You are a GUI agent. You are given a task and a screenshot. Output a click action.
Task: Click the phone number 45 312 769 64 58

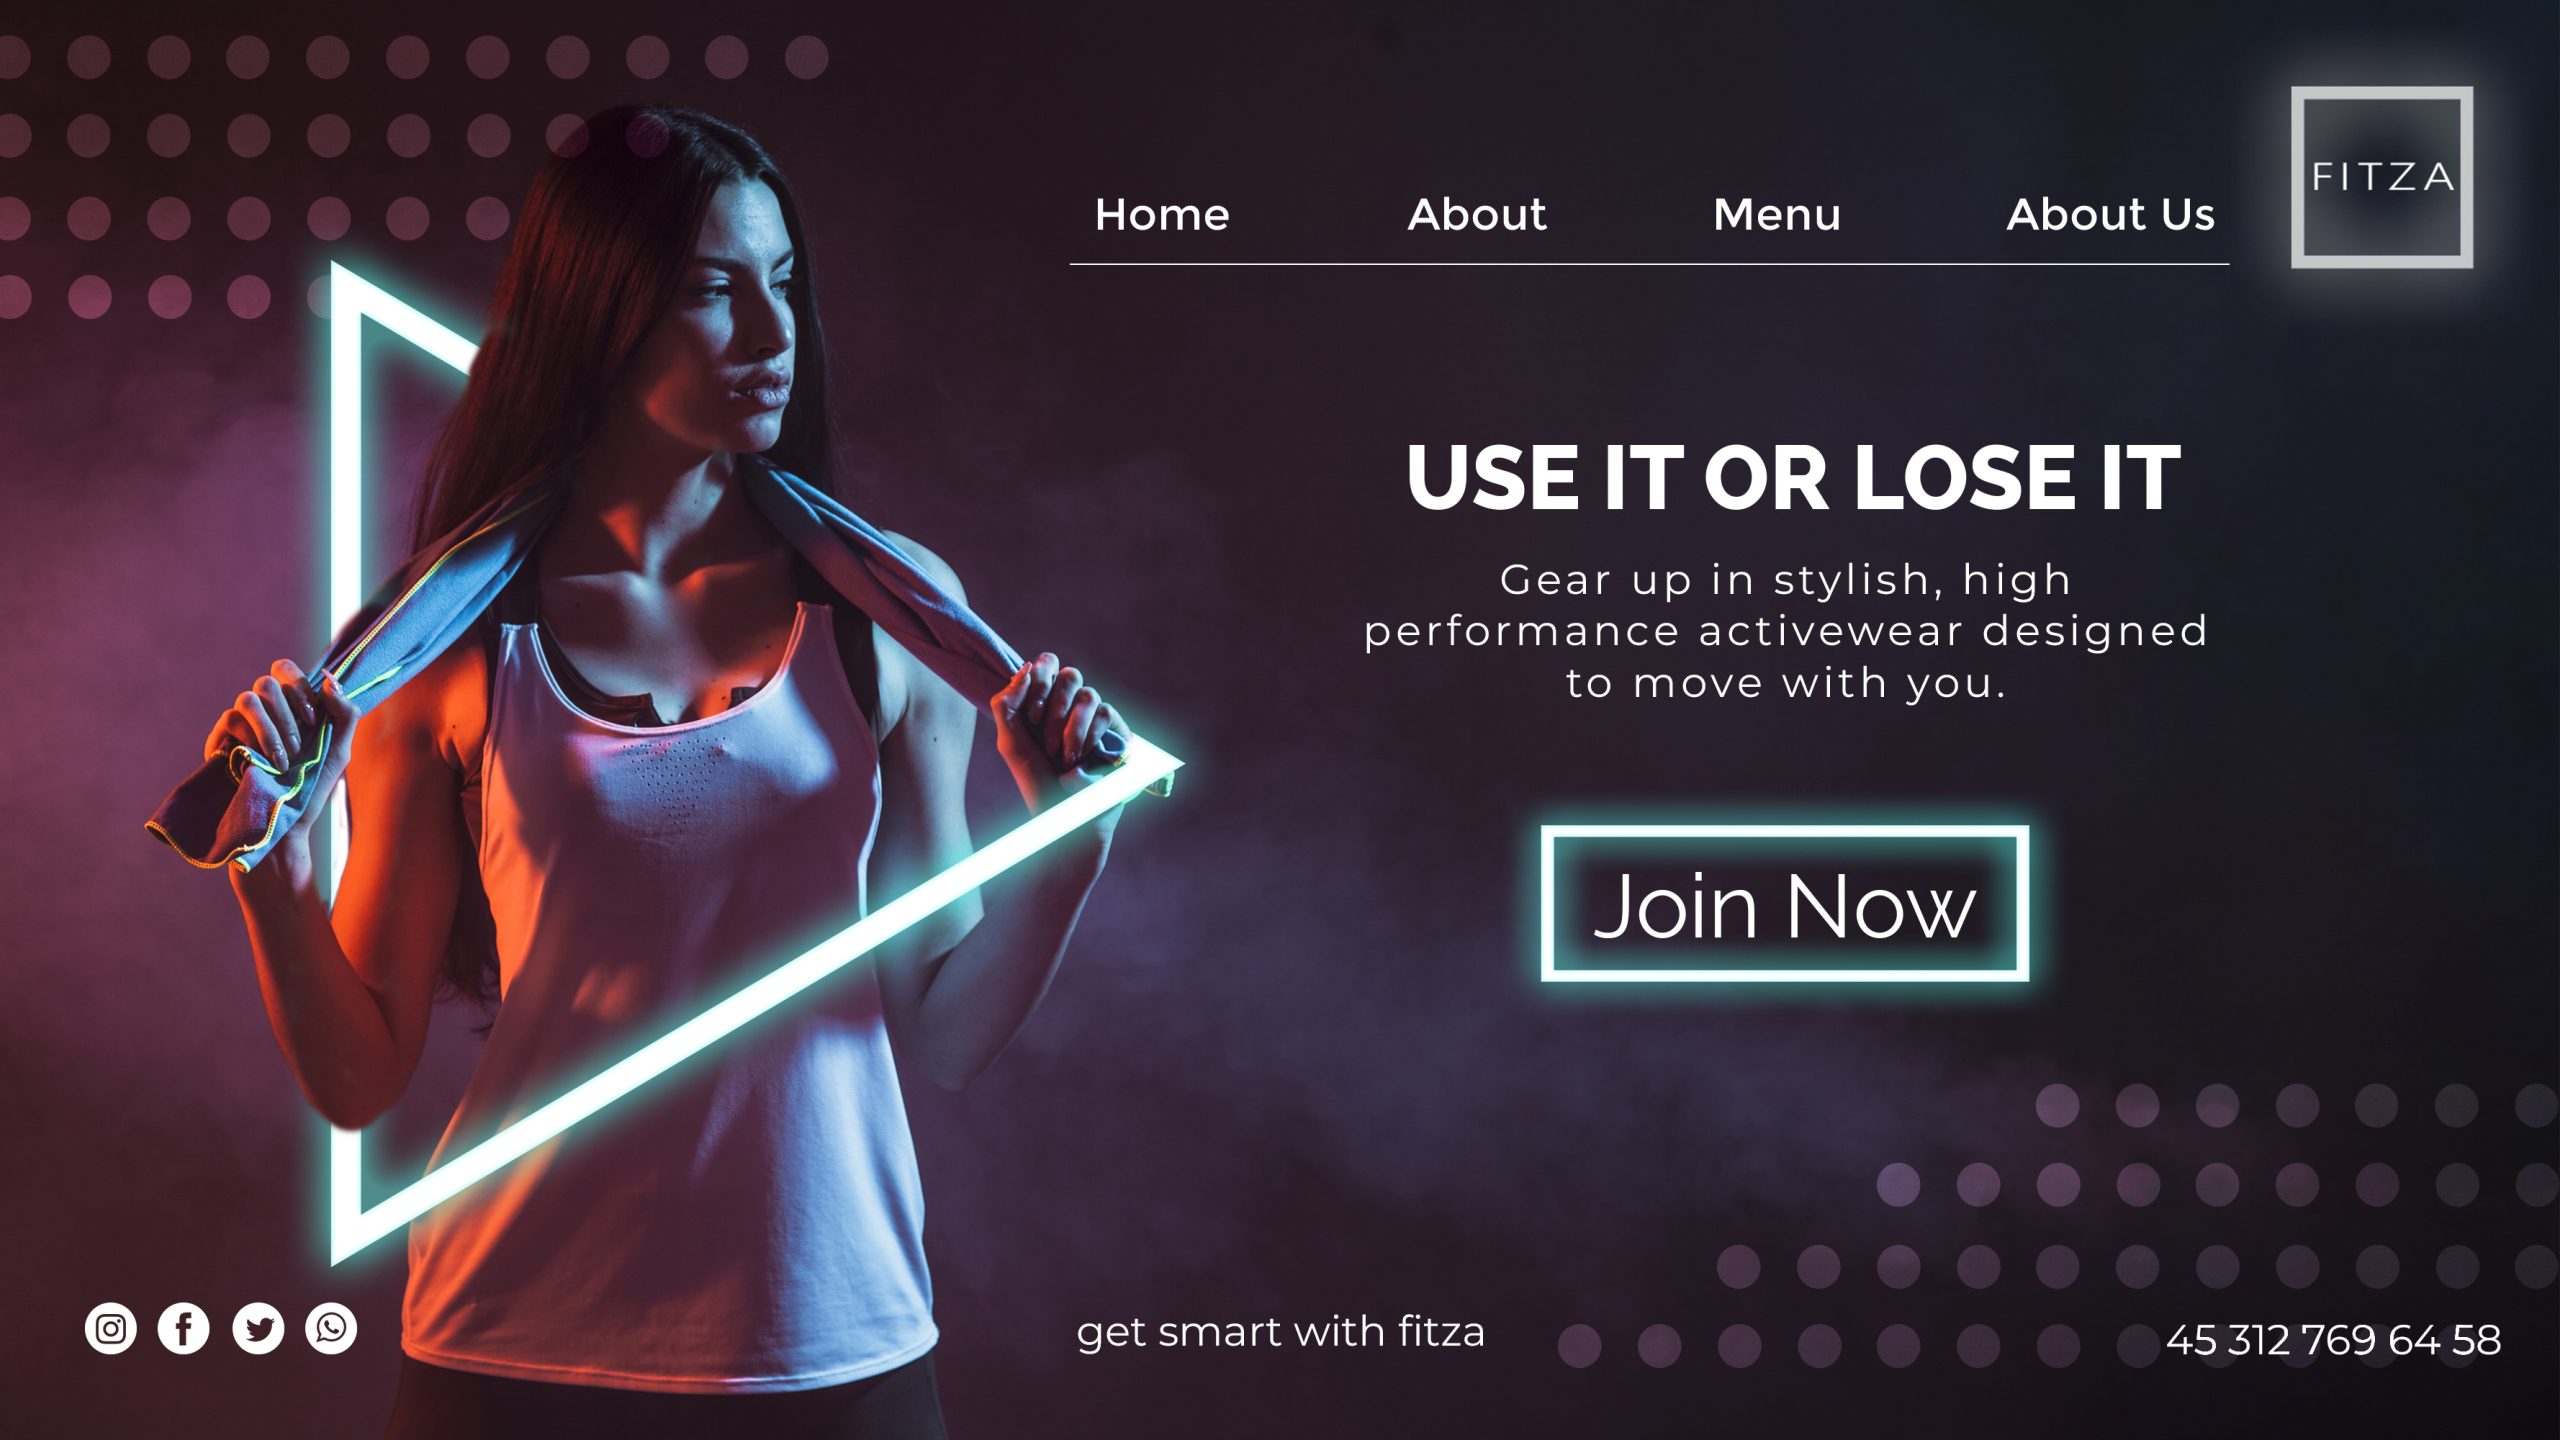2333,1340
